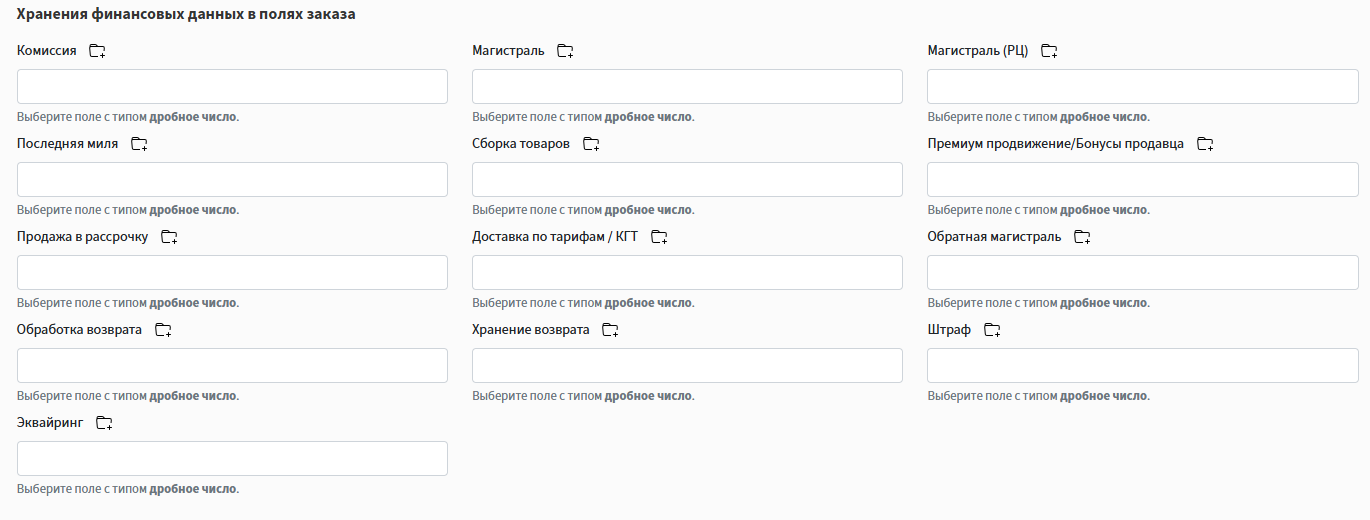Click the Обработка возврата label text
Screen dimensions: 1370x520
point(80,330)
